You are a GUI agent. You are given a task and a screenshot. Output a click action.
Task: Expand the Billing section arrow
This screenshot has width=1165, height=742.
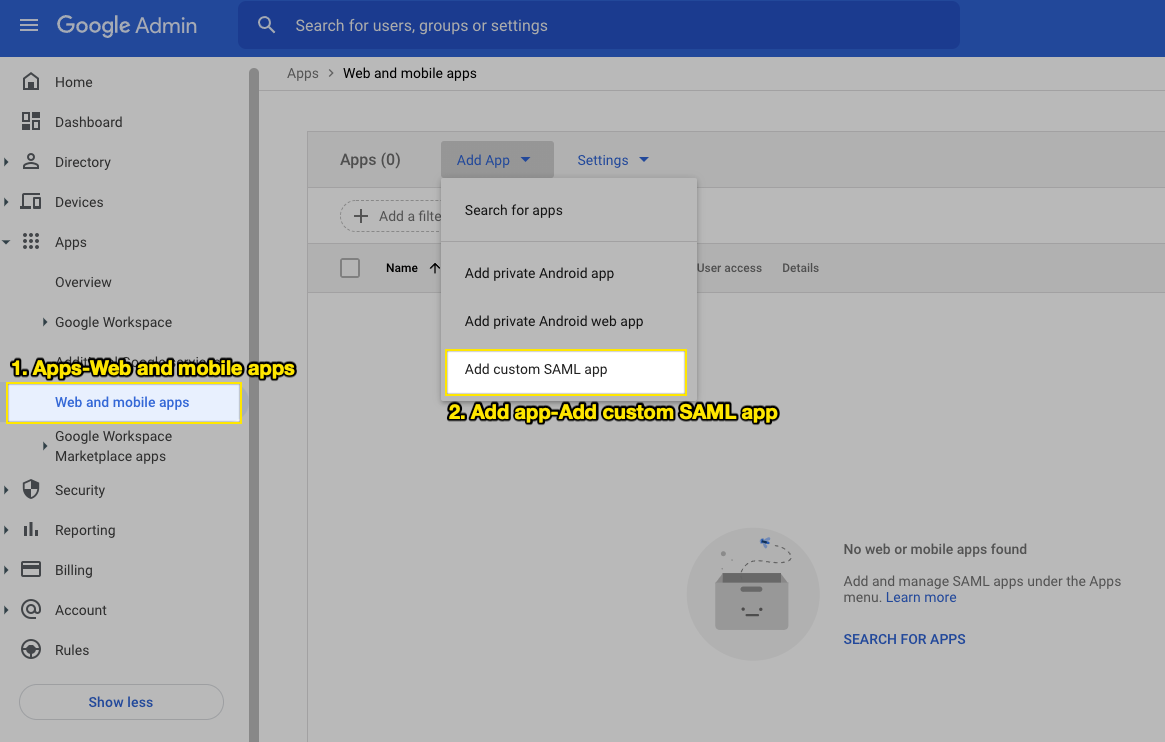pyautogui.click(x=7, y=570)
